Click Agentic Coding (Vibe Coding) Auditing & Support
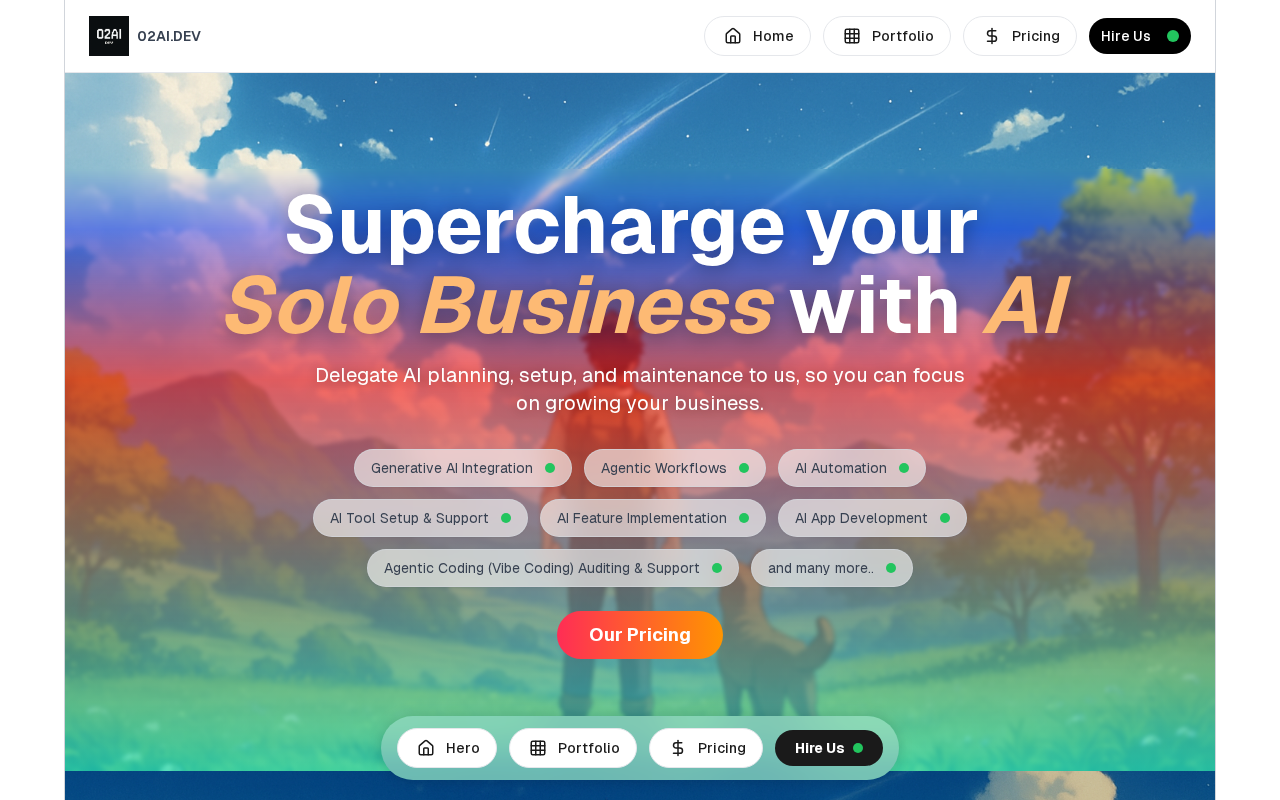Image resolution: width=1280 pixels, height=800 pixels. pos(553,568)
